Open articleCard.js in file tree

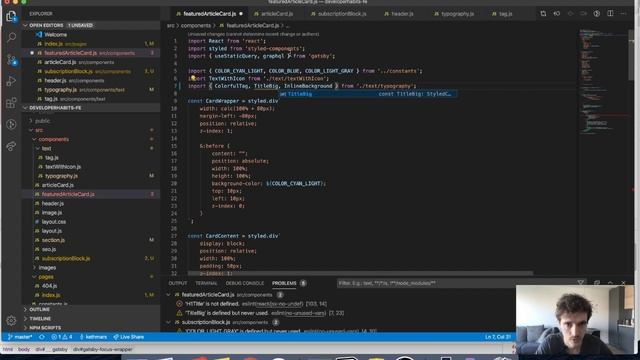click(x=58, y=185)
